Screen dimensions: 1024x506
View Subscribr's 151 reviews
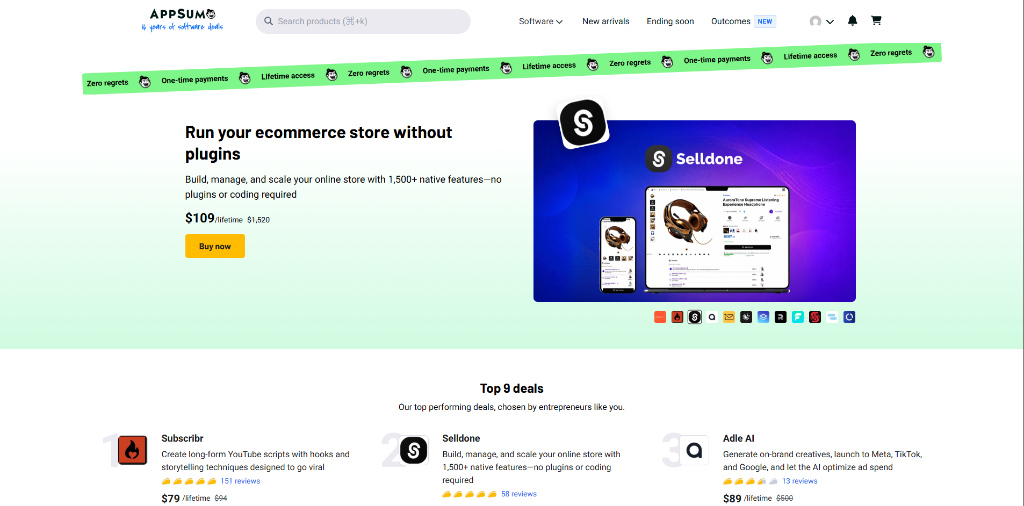click(x=240, y=481)
